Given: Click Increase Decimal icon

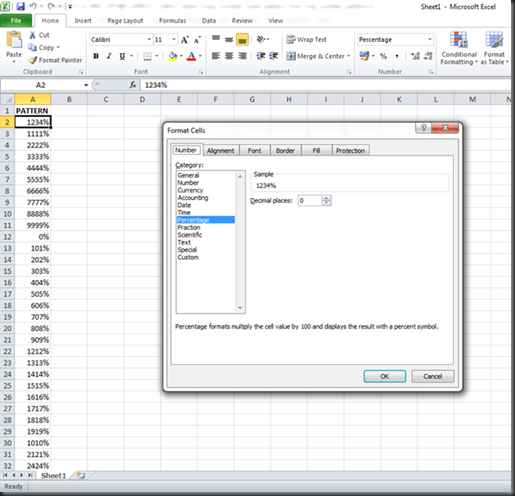Looking at the screenshot, I should click(415, 56).
